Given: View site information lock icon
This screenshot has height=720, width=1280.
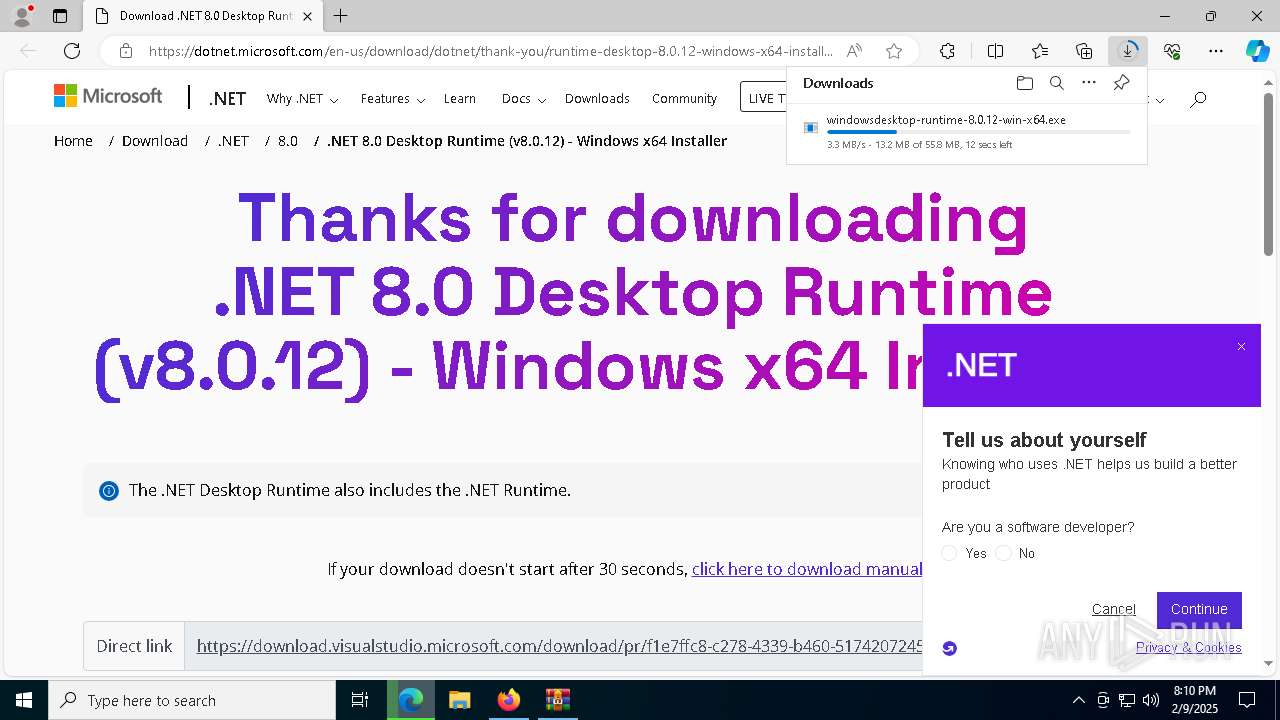Looking at the screenshot, I should pos(126,51).
